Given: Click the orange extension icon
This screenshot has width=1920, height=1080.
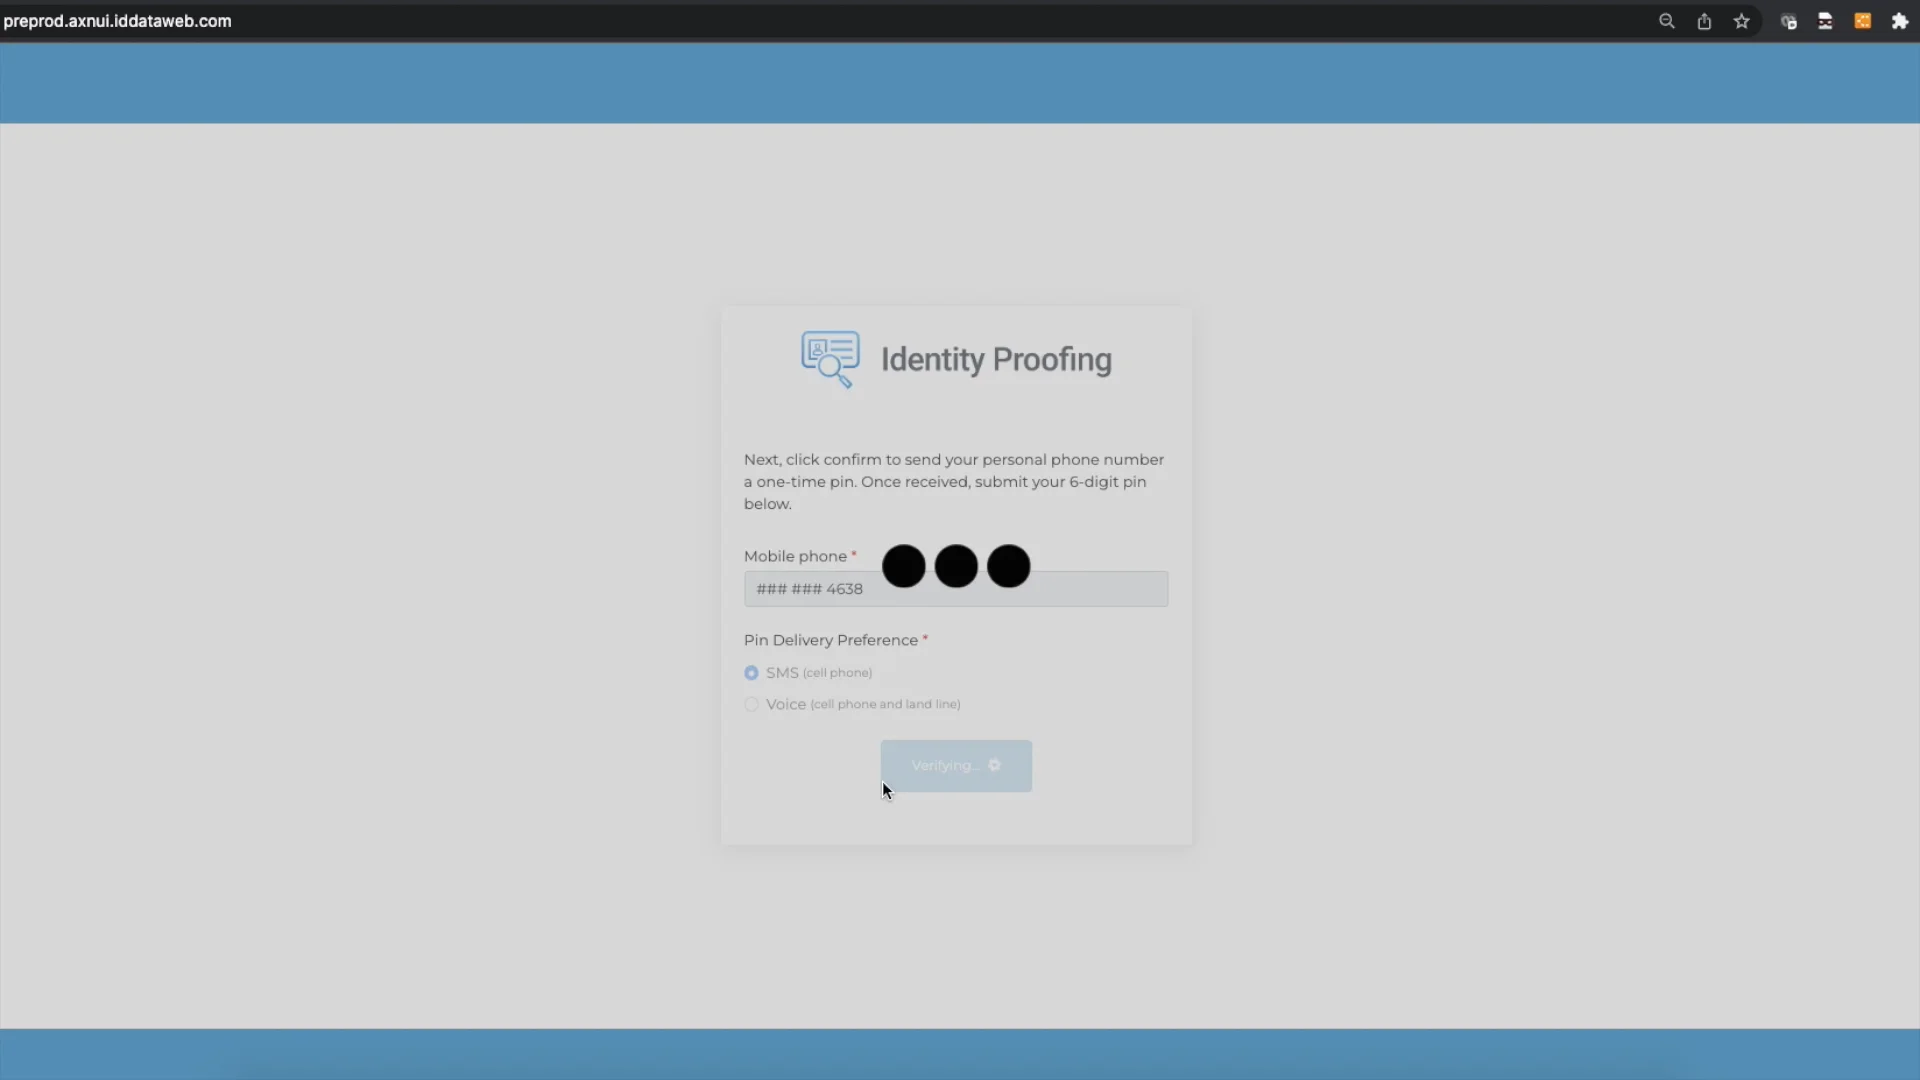Looking at the screenshot, I should click(x=1862, y=21).
